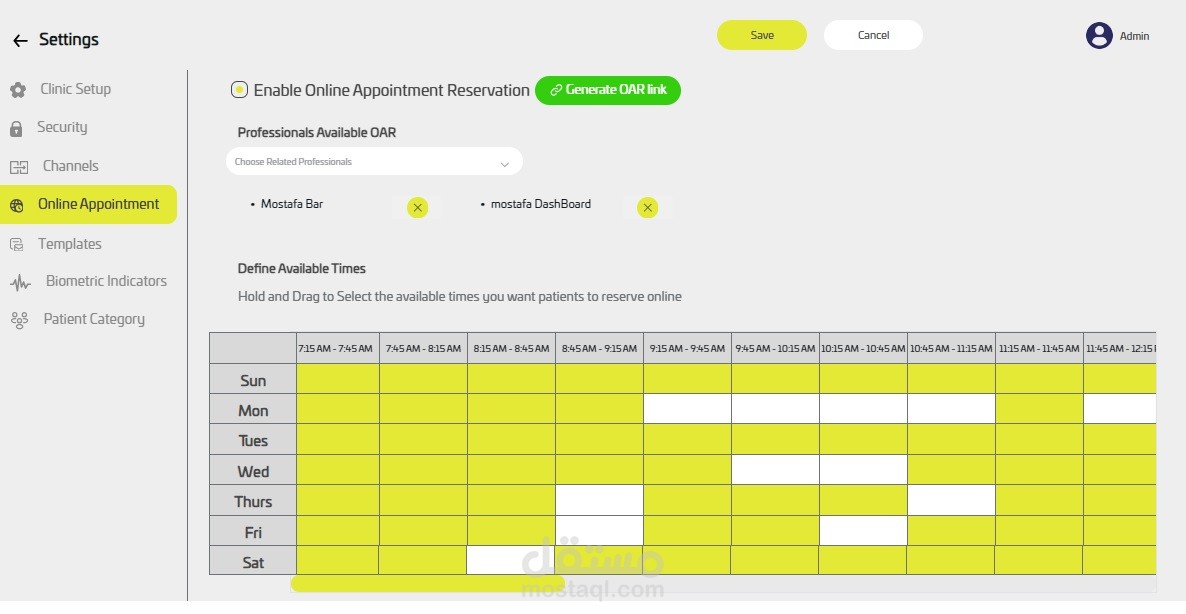Open Security via the lock icon

18,127
